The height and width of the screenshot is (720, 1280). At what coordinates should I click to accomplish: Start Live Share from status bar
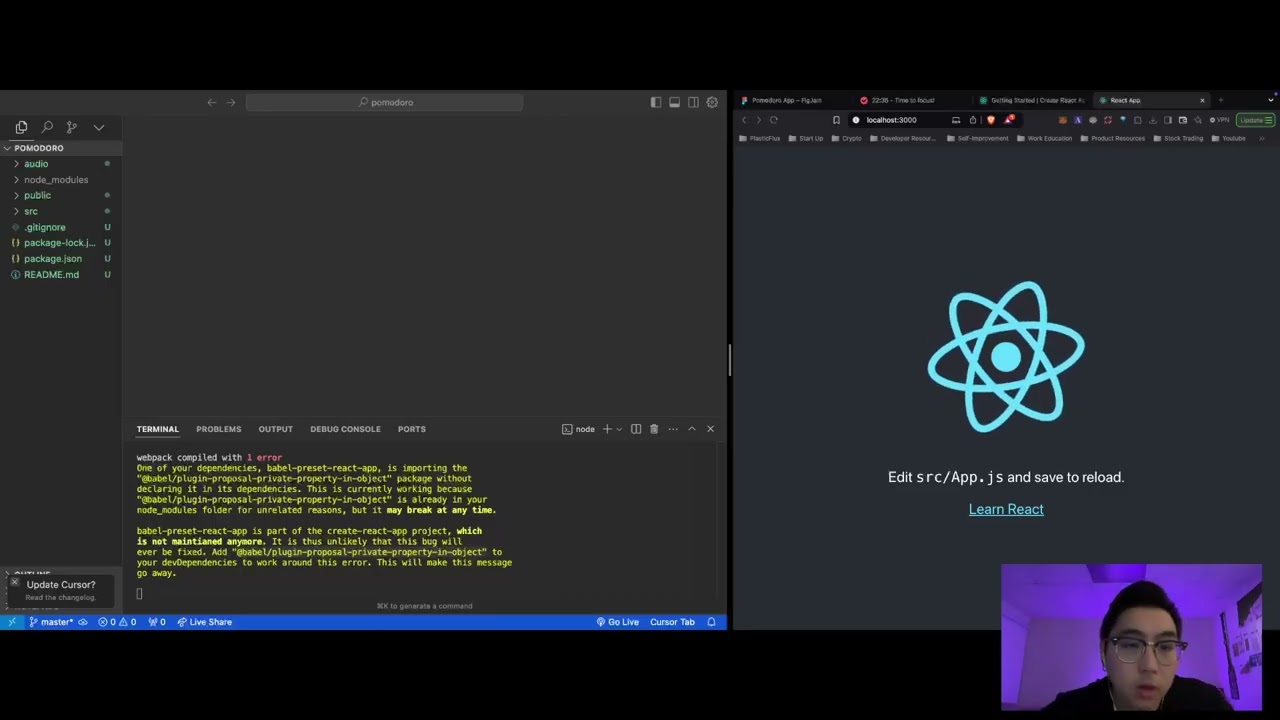click(x=205, y=622)
